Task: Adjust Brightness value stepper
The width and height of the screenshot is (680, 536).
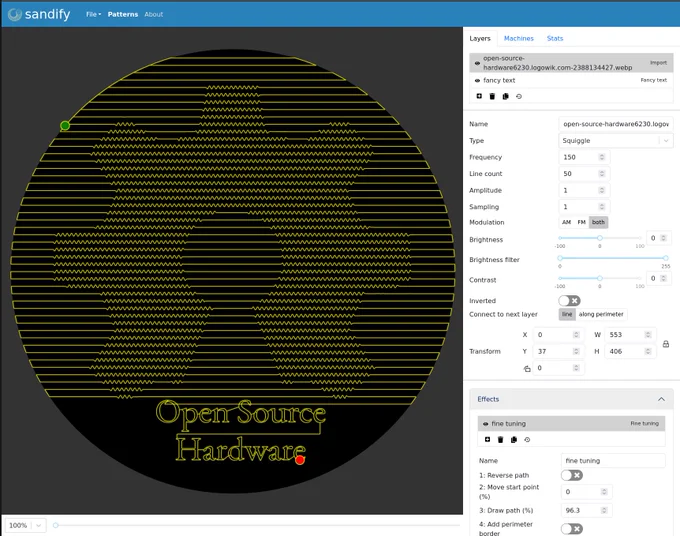Action: (x=664, y=238)
